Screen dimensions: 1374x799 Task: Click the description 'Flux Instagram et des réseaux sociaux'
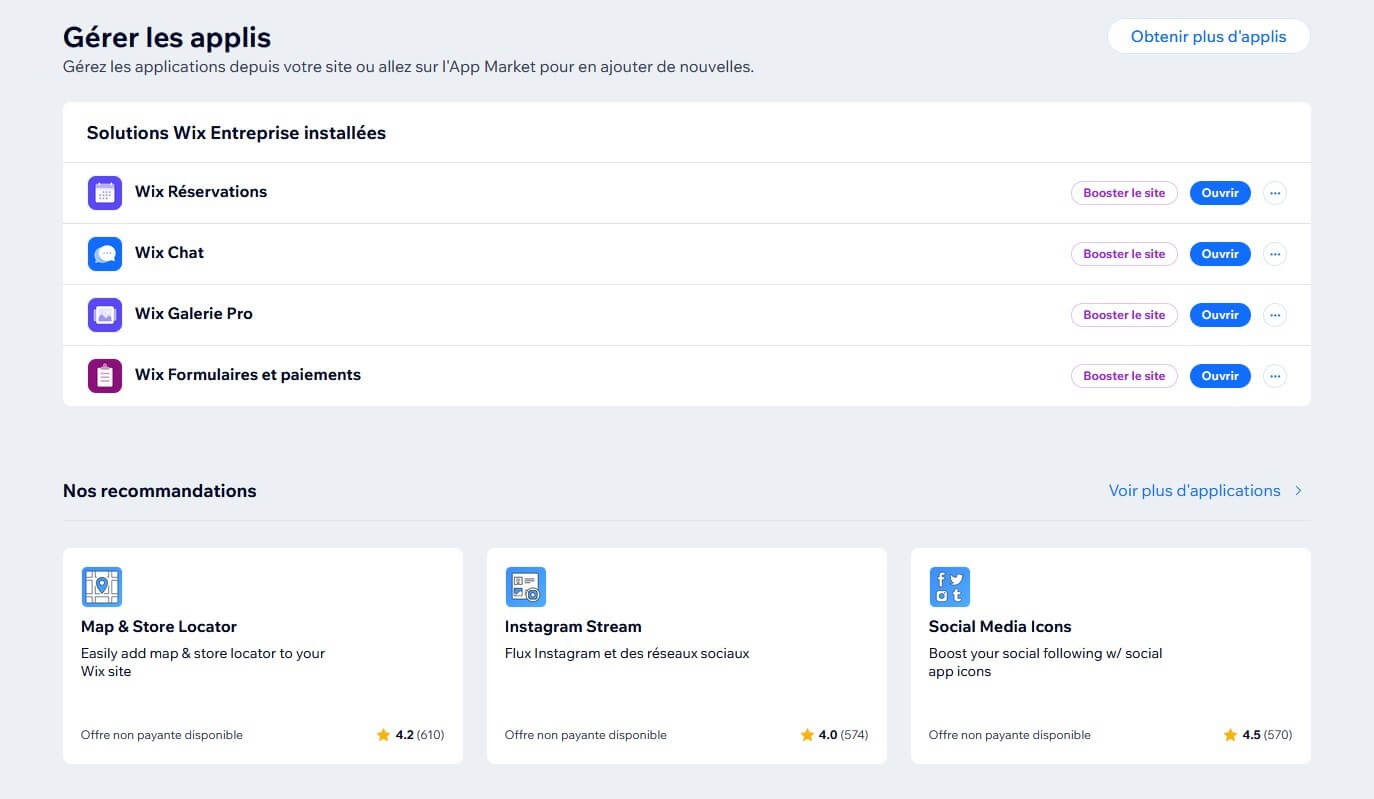click(627, 654)
